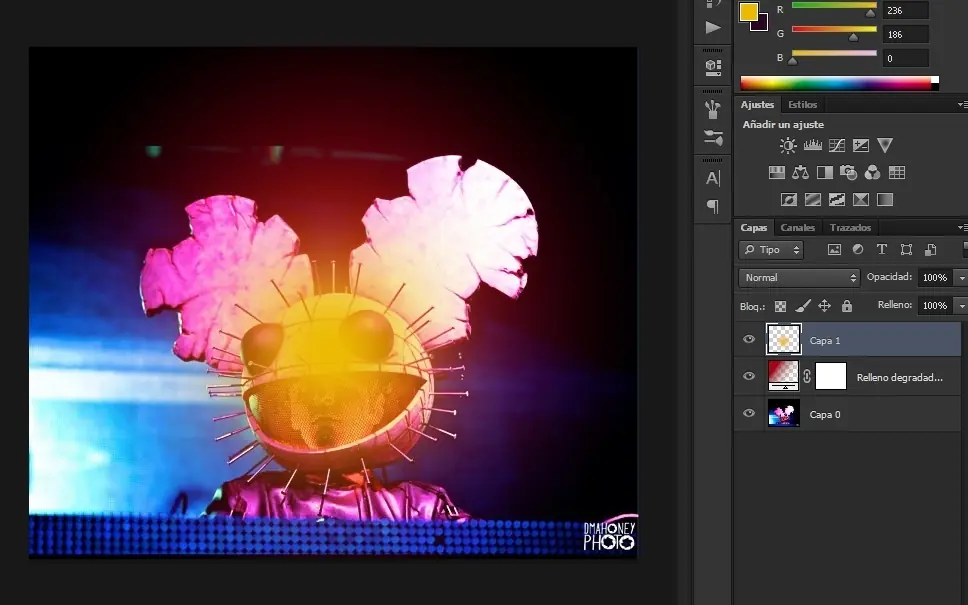
Task: Open the Tipo layer filter dropdown
Action: coord(770,249)
